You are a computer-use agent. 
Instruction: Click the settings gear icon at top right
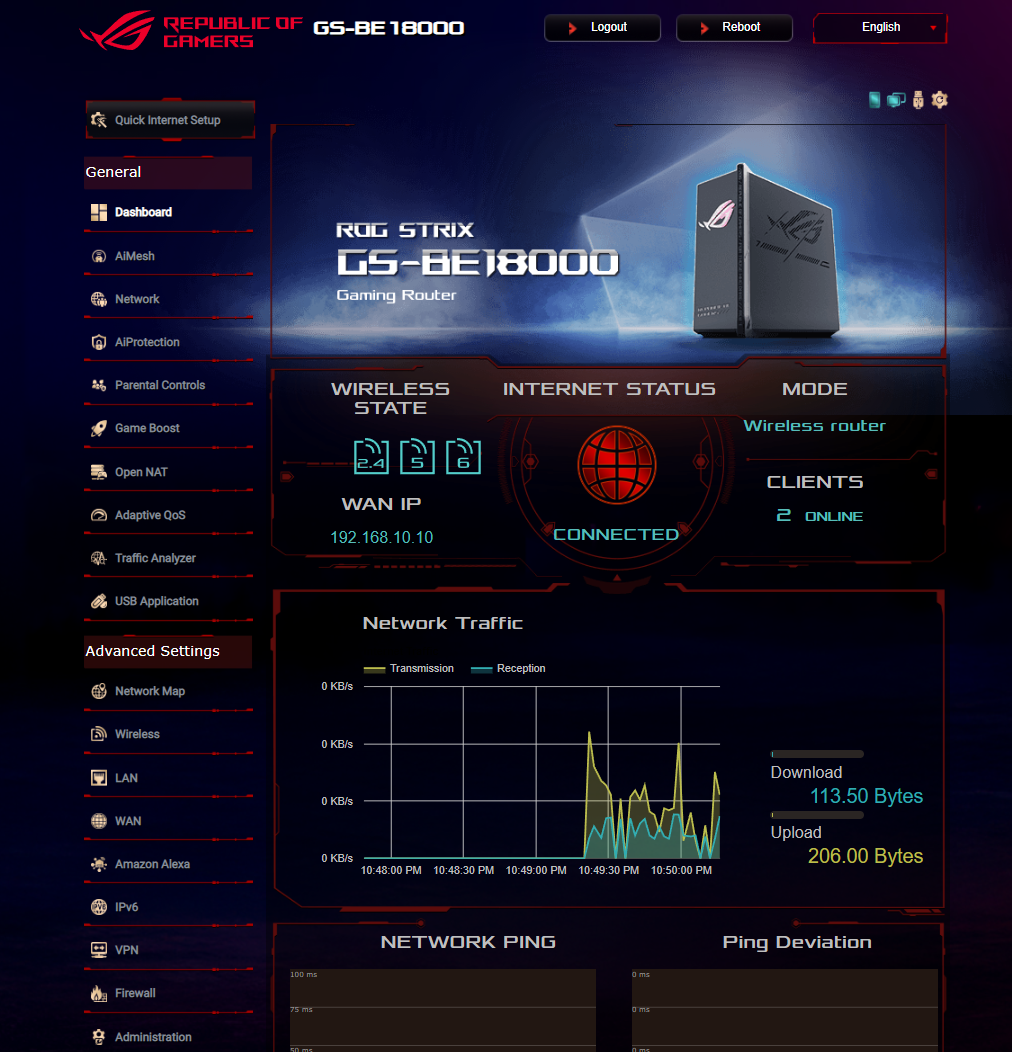pyautogui.click(x=940, y=100)
